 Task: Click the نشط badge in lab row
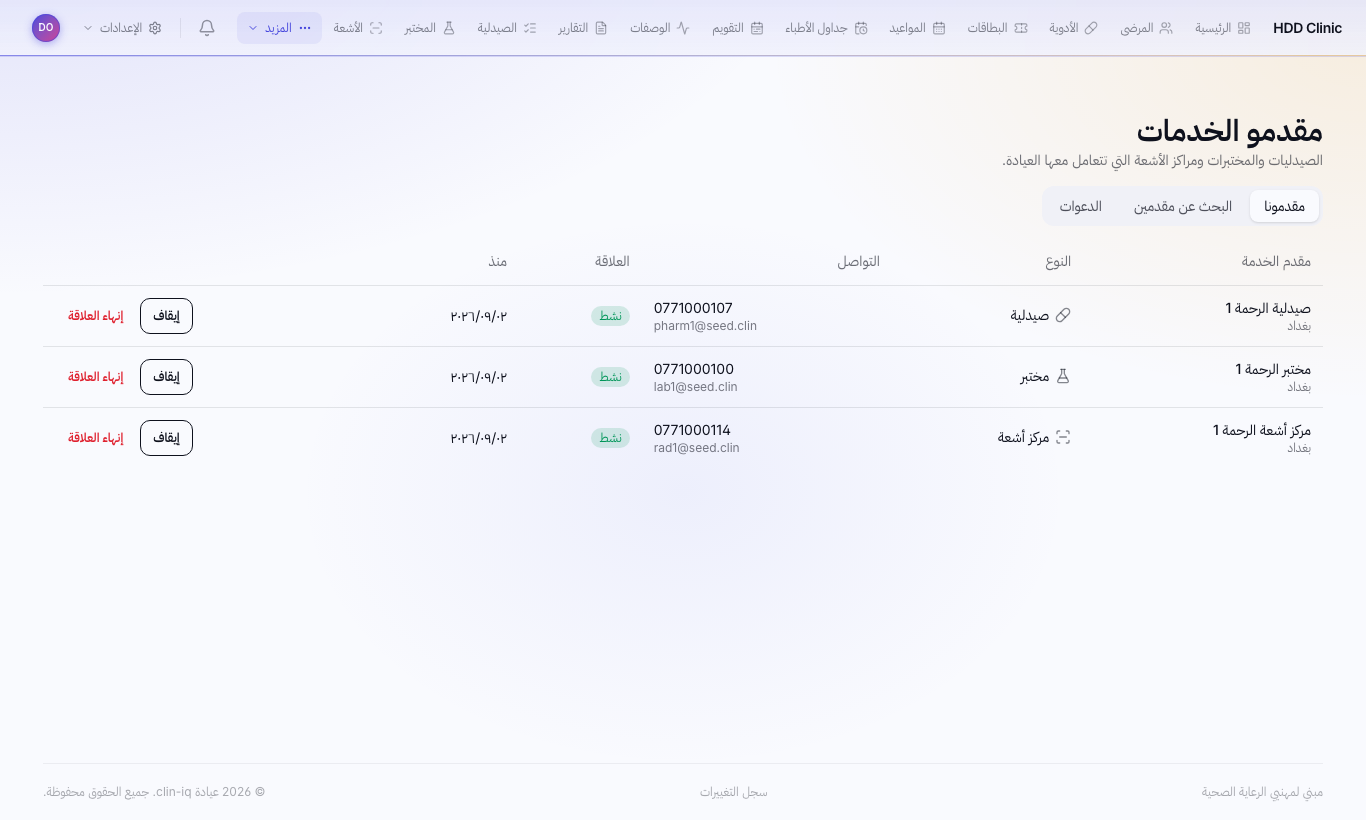pos(610,377)
